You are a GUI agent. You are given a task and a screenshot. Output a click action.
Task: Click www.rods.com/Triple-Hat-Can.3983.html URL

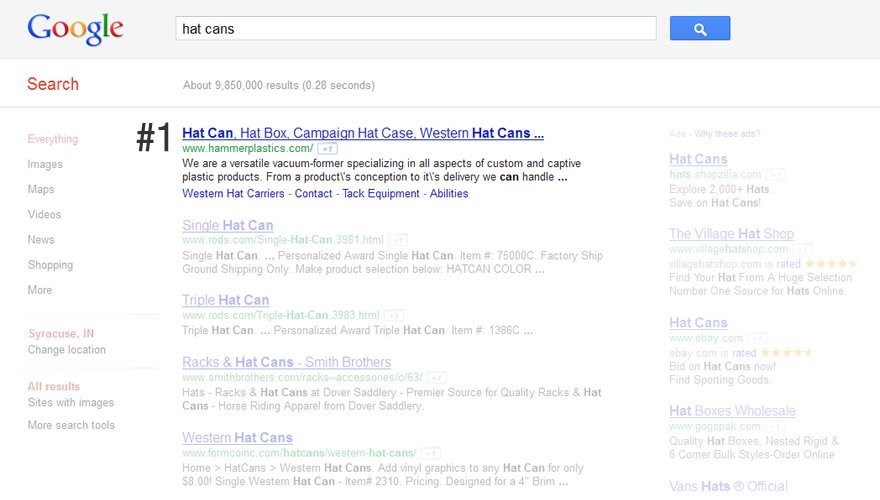281,315
